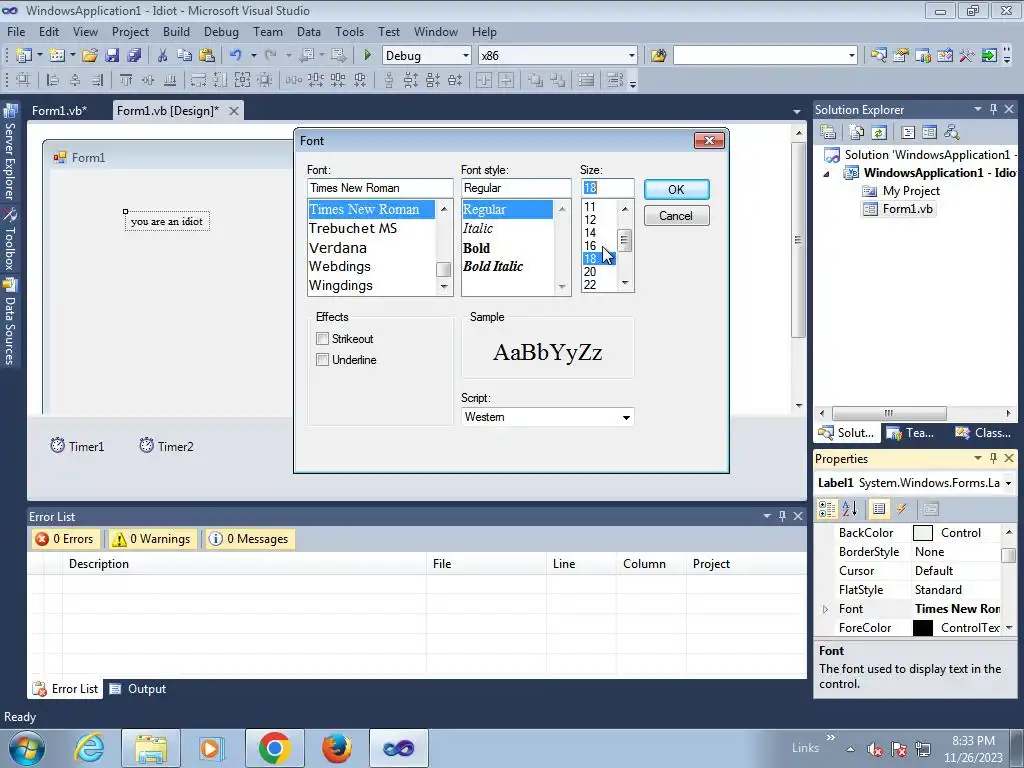Toggle the 0 Warnings filter
This screenshot has width=1024, height=768.
coord(152,539)
